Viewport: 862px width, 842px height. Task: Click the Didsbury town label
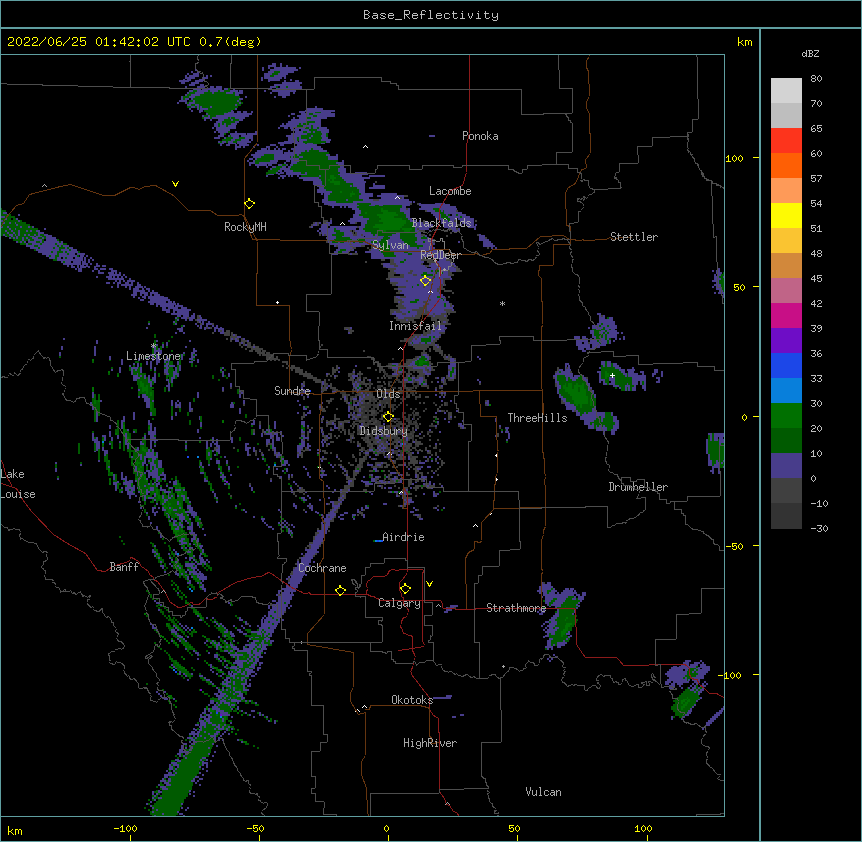coord(383,431)
